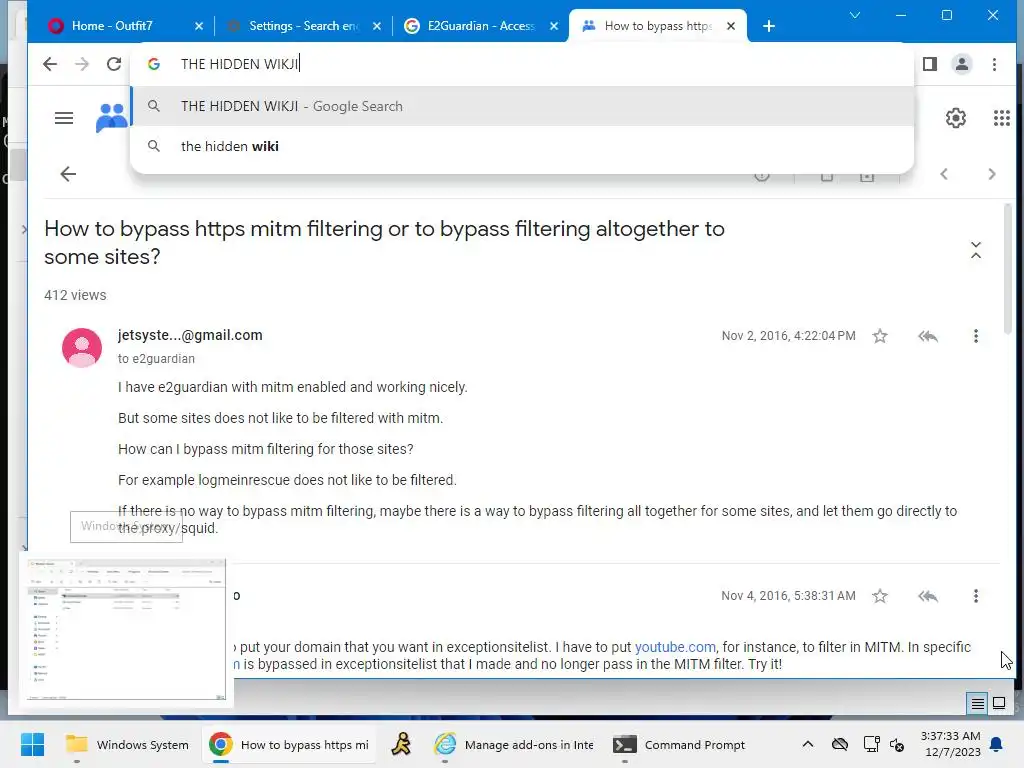Open Windows System in the taskbar
Viewport: 1024px width, 768px height.
pyautogui.click(x=127, y=744)
